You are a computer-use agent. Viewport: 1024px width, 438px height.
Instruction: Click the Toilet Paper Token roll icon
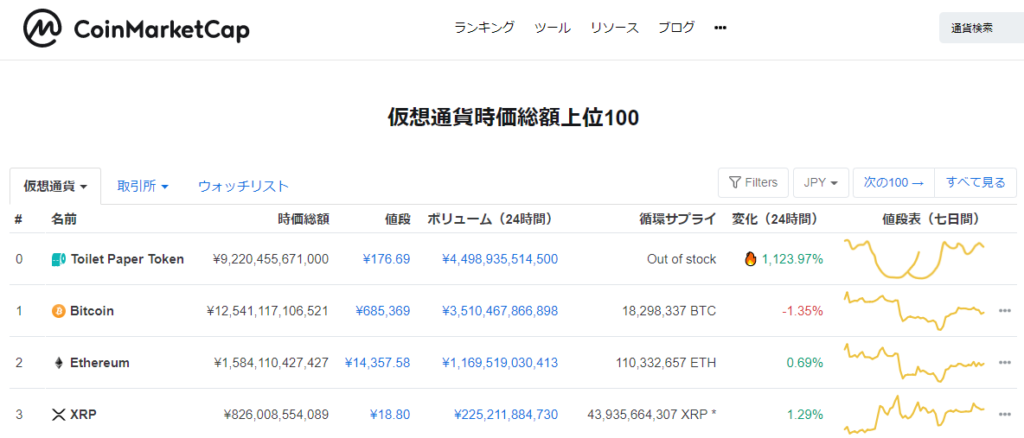pyautogui.click(x=59, y=260)
